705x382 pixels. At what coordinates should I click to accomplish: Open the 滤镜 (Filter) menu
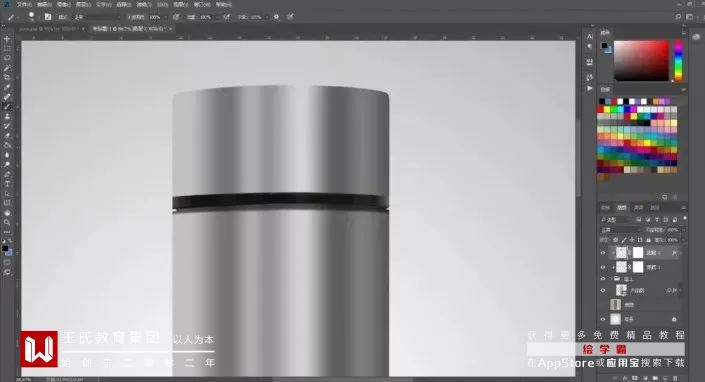(x=144, y=4)
